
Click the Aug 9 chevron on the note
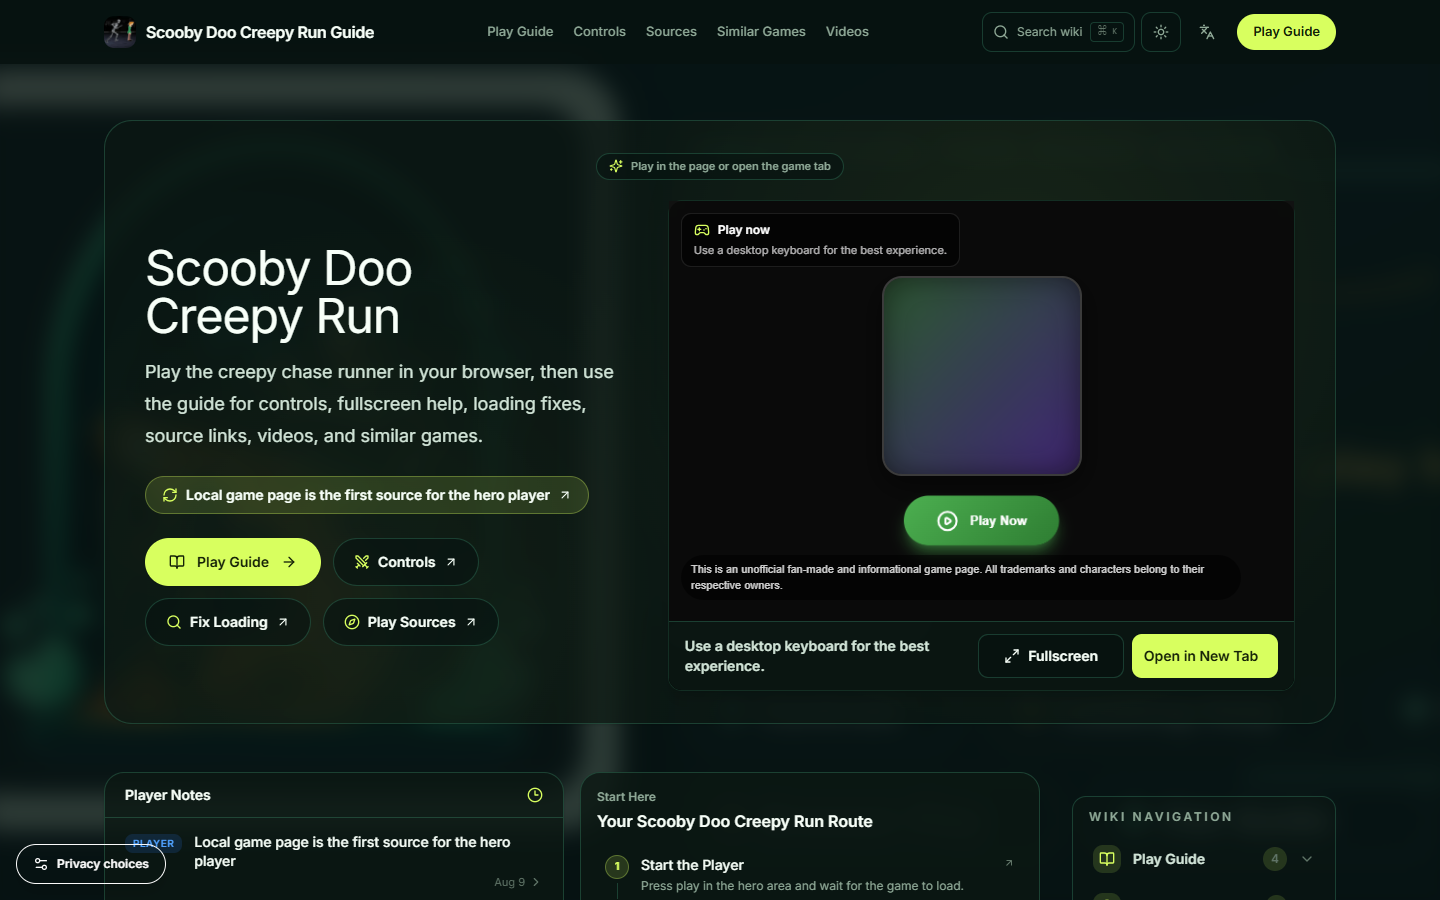coord(536,882)
